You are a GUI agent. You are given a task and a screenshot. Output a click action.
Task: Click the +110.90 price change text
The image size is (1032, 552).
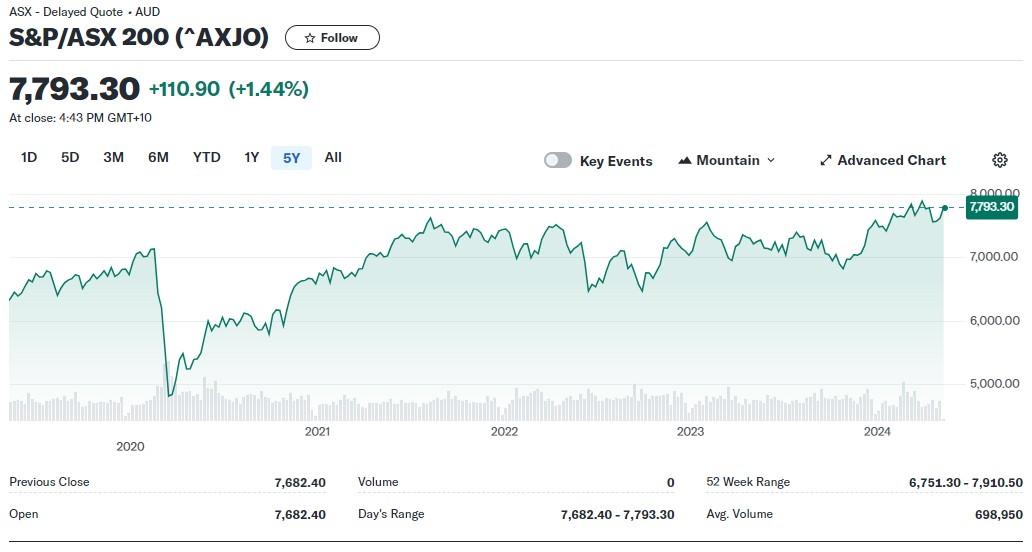click(x=184, y=89)
